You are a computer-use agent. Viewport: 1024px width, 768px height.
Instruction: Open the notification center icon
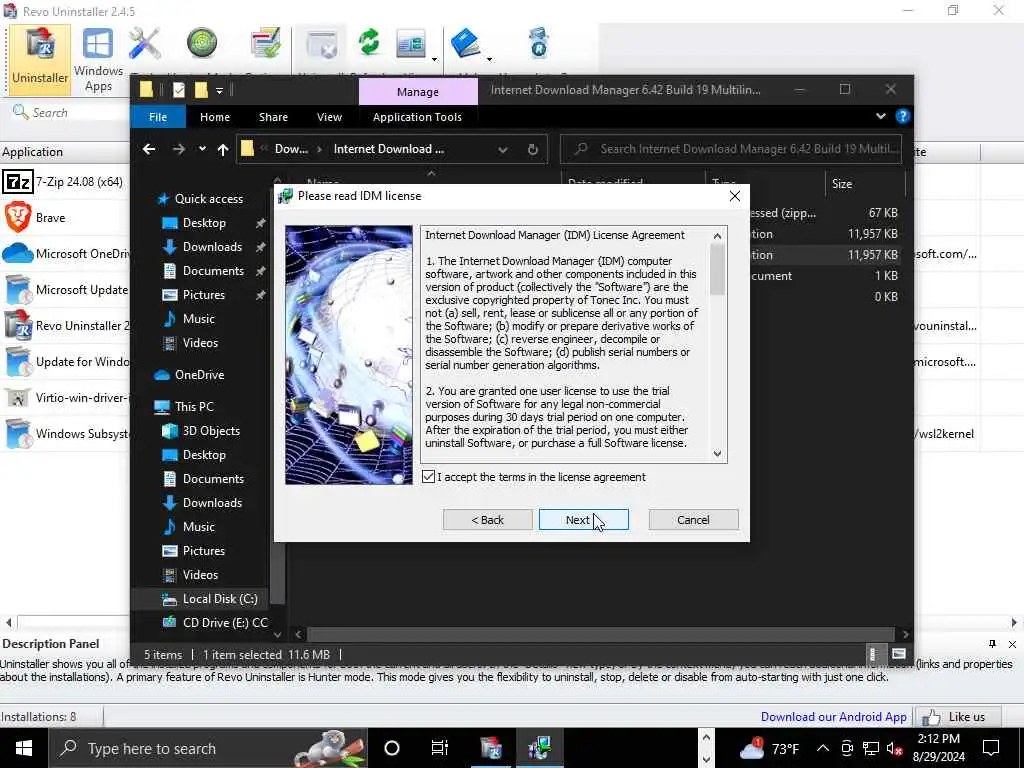[991, 748]
